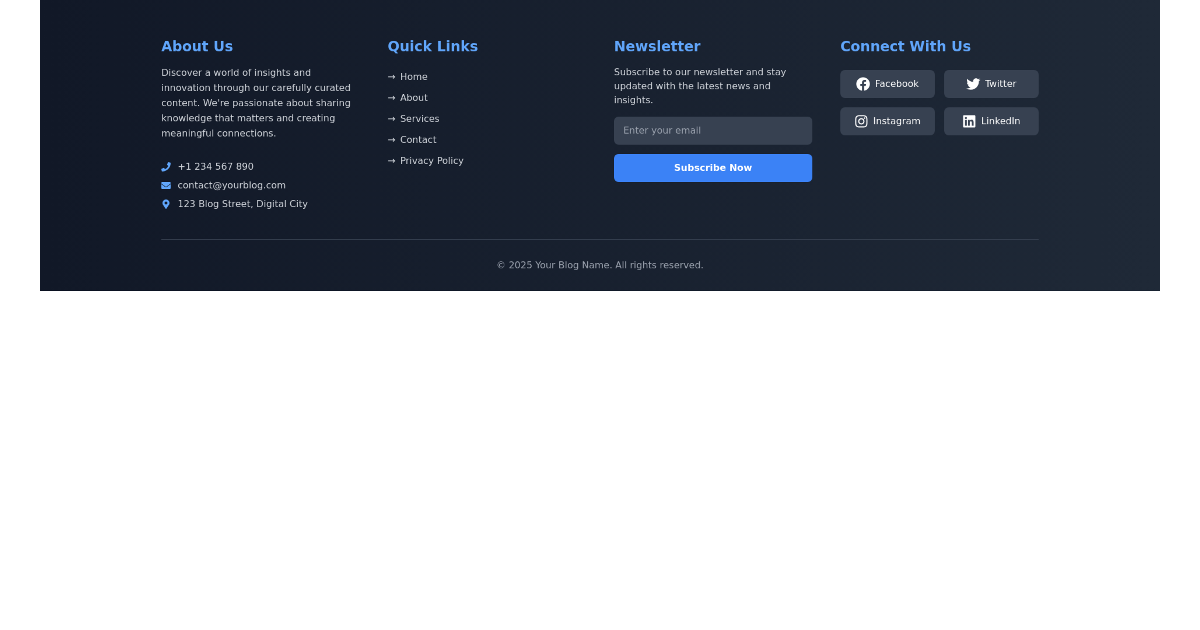Select the email address contact@yourblog.com
This screenshot has height=630, width=1200.
[x=231, y=185]
